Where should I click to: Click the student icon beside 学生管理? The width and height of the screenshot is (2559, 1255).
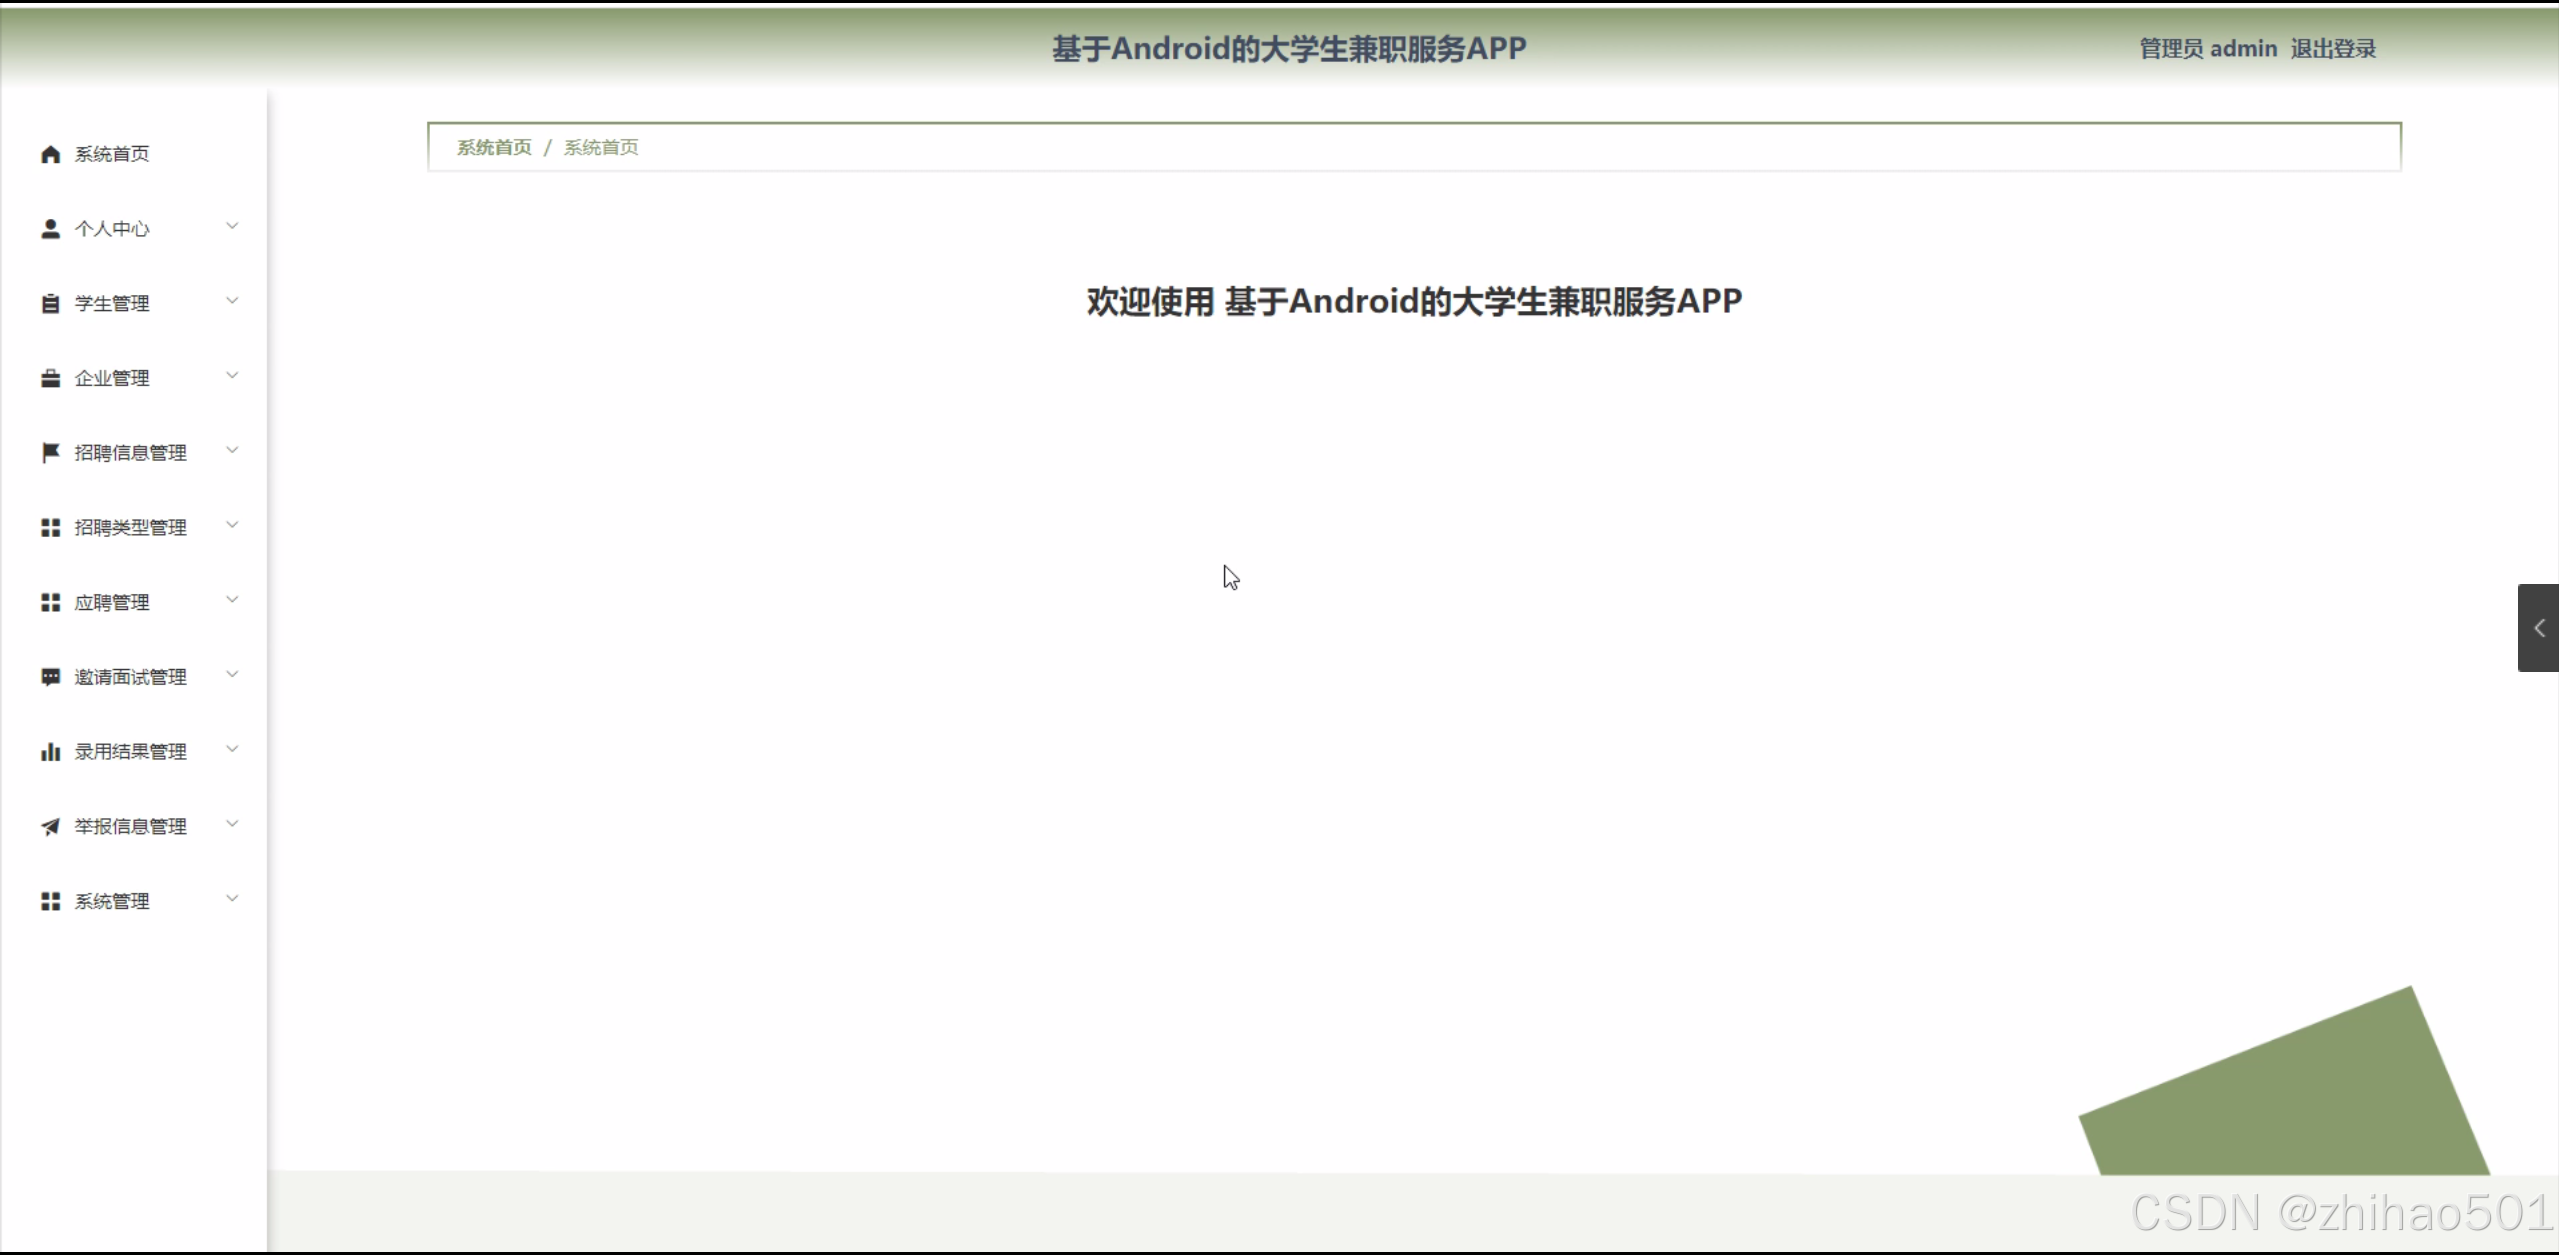pyautogui.click(x=51, y=303)
